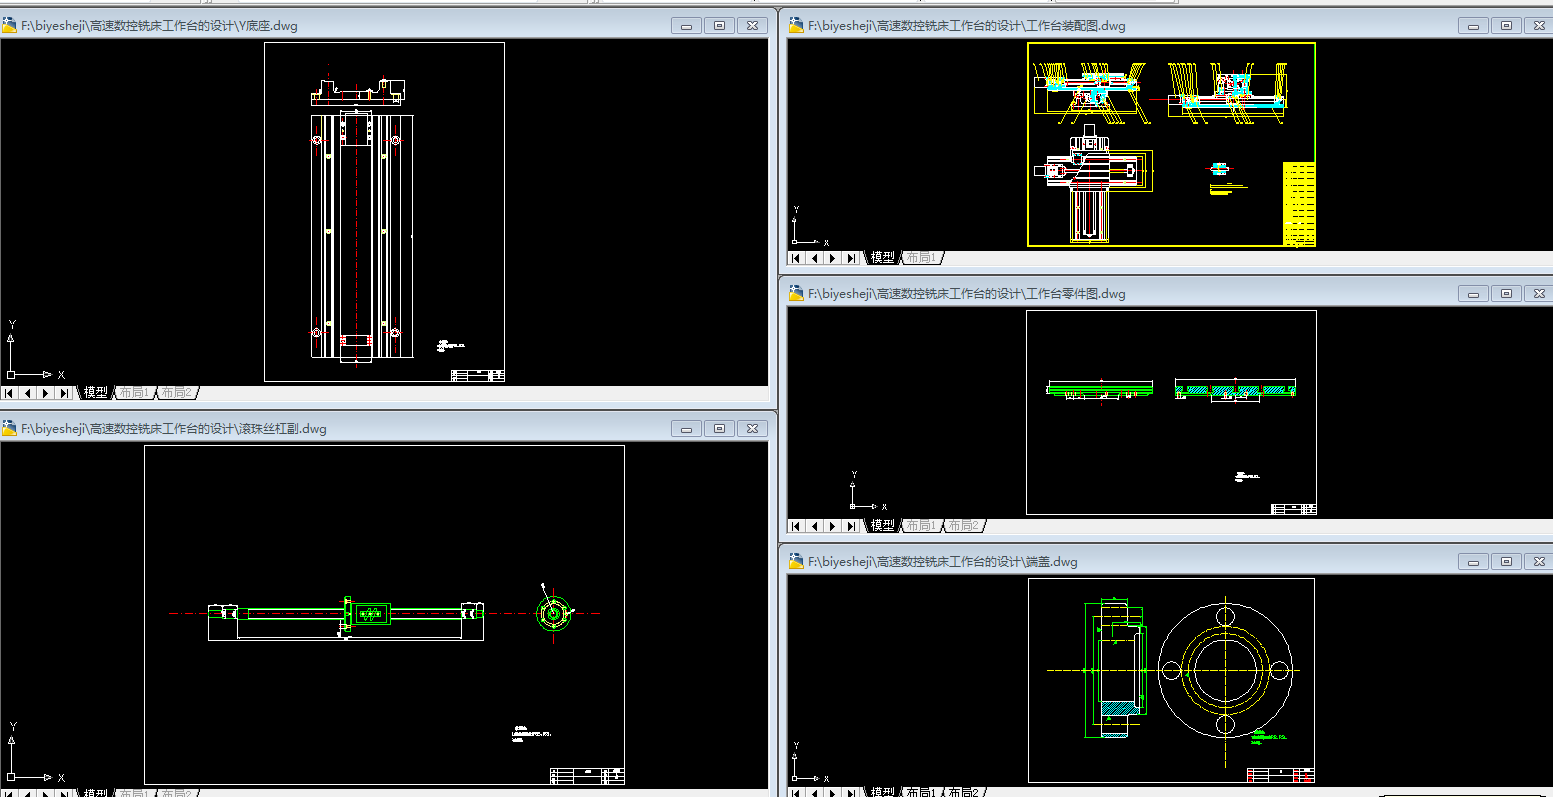Click the yellow parts list table in 工作台装配图.dwg
Screen dimensions: 1553x797
pyautogui.click(x=1299, y=203)
